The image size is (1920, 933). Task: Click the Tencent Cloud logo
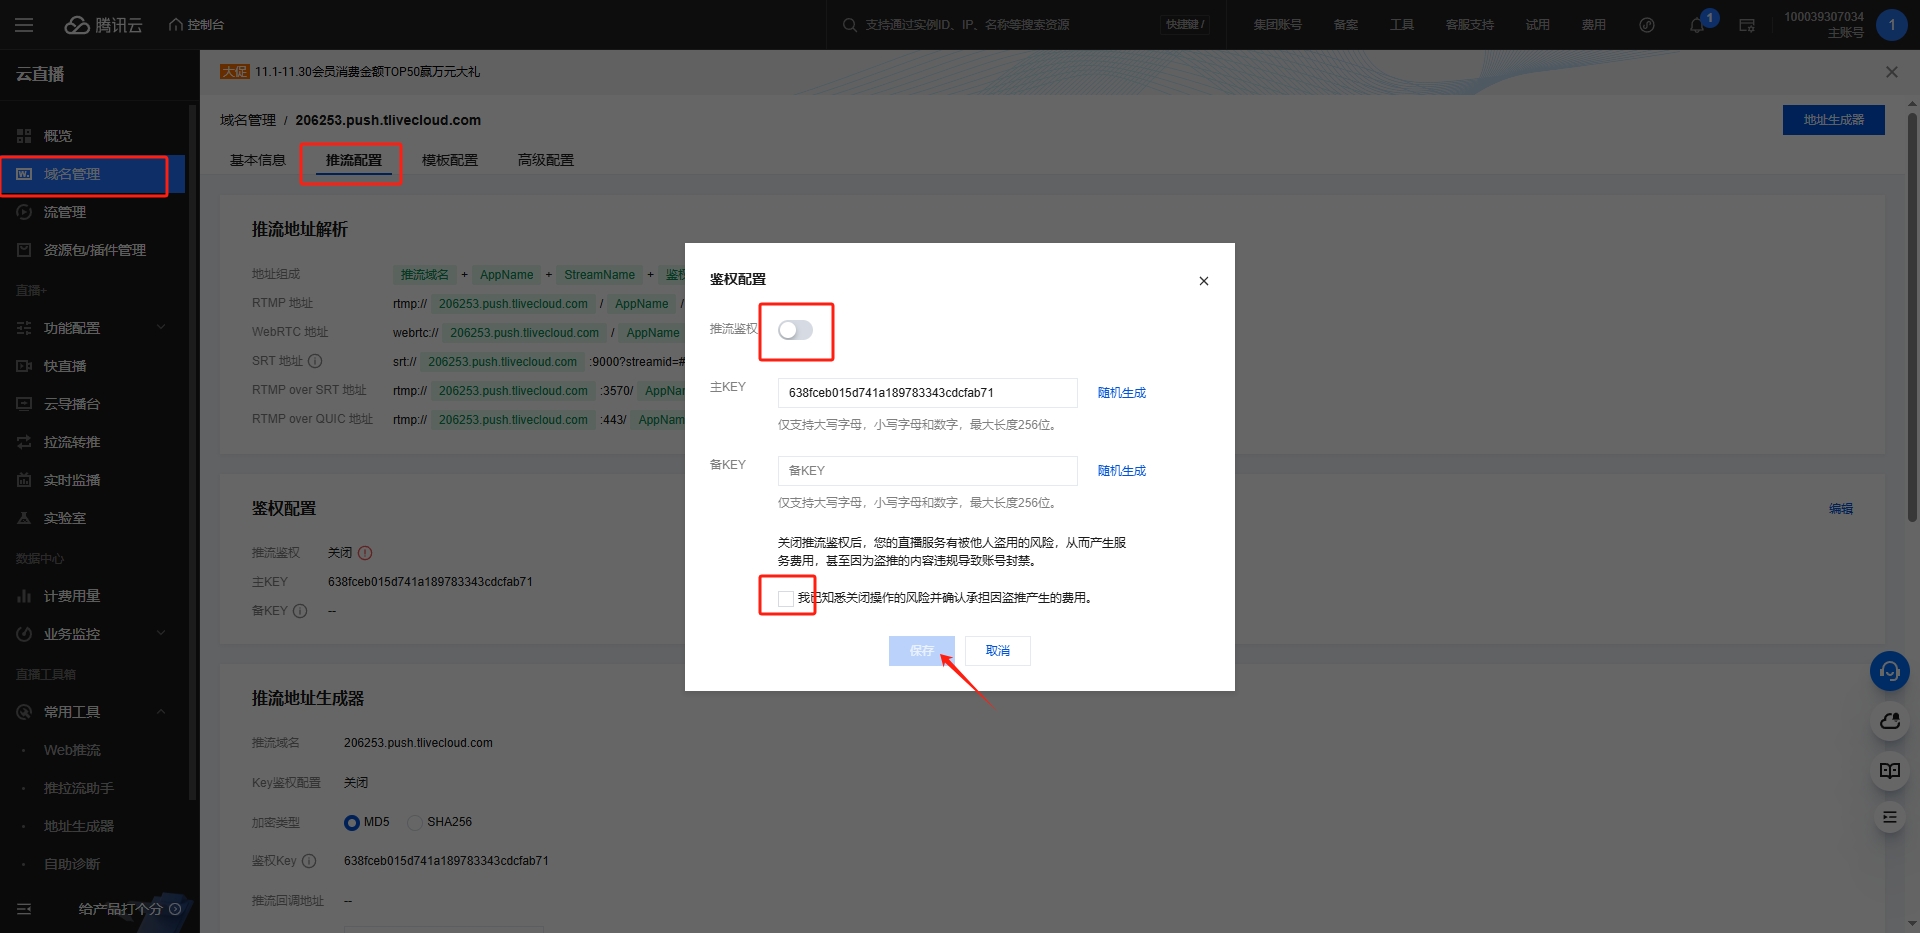(x=104, y=25)
